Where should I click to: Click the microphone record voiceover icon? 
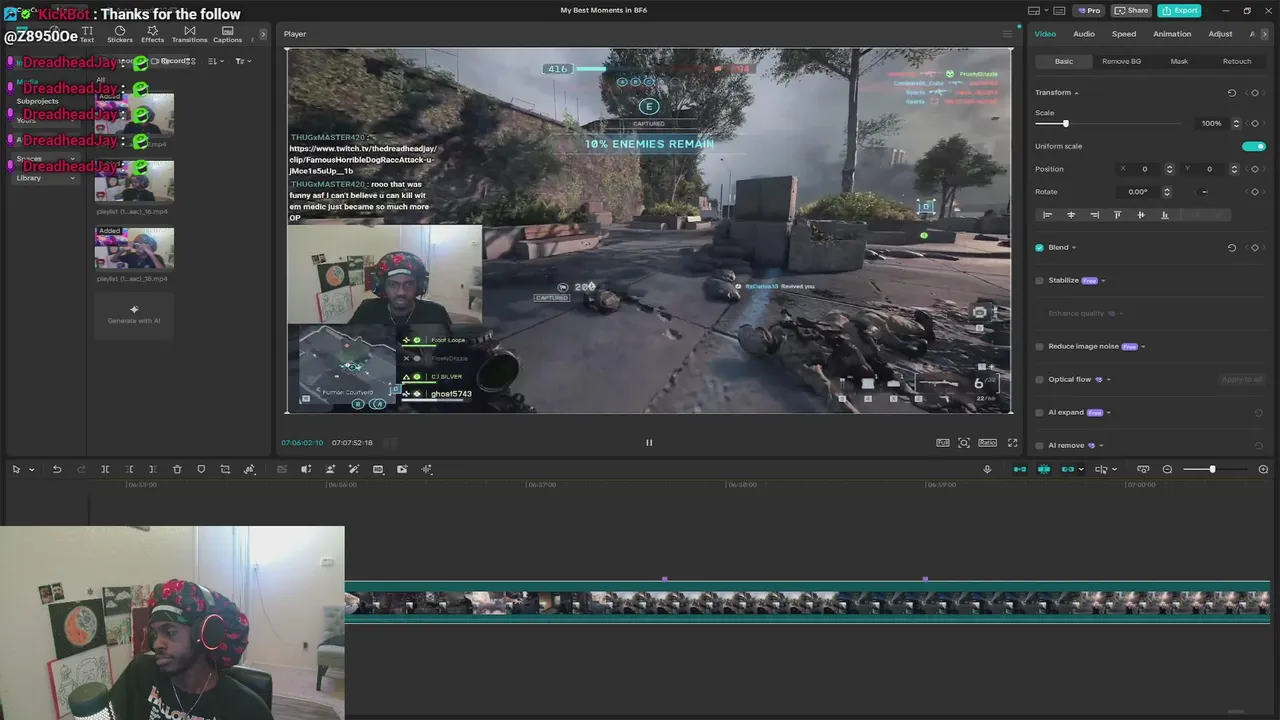[x=987, y=469]
